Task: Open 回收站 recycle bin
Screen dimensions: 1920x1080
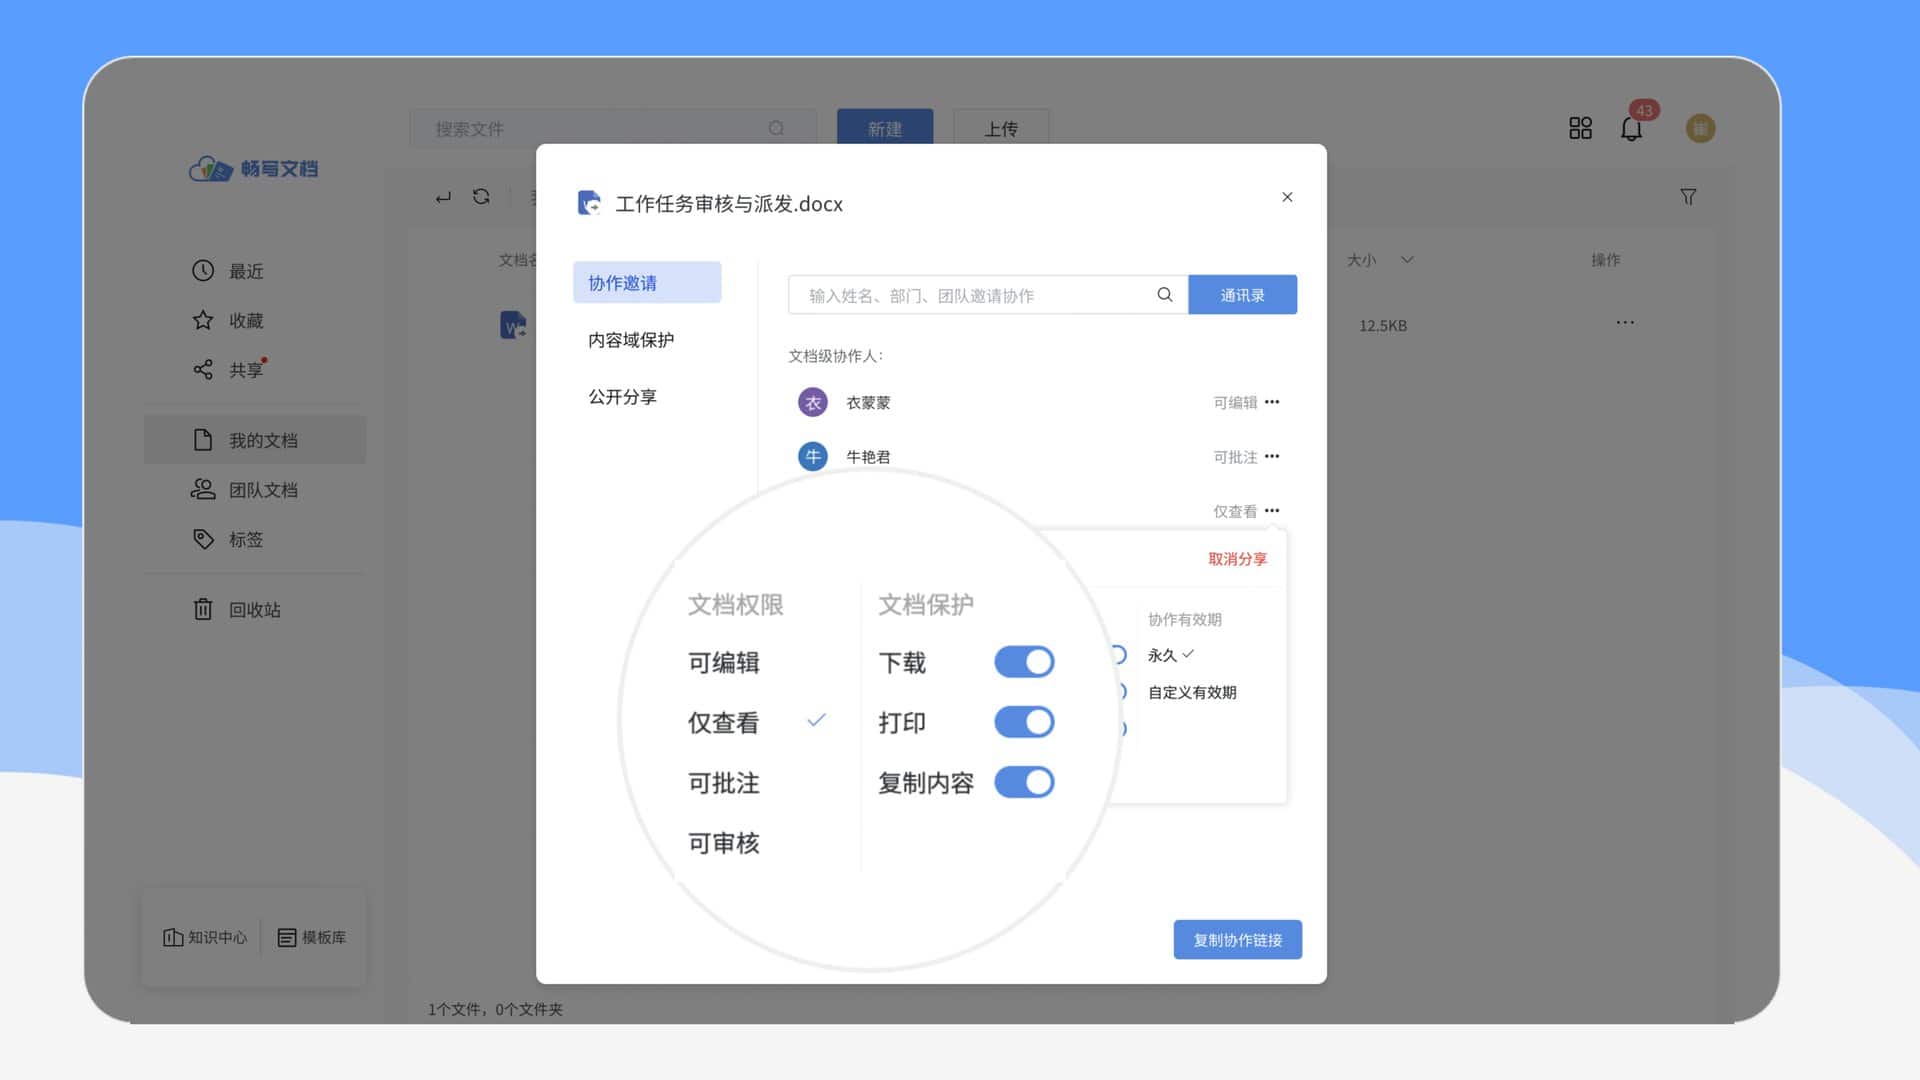Action: [237, 610]
